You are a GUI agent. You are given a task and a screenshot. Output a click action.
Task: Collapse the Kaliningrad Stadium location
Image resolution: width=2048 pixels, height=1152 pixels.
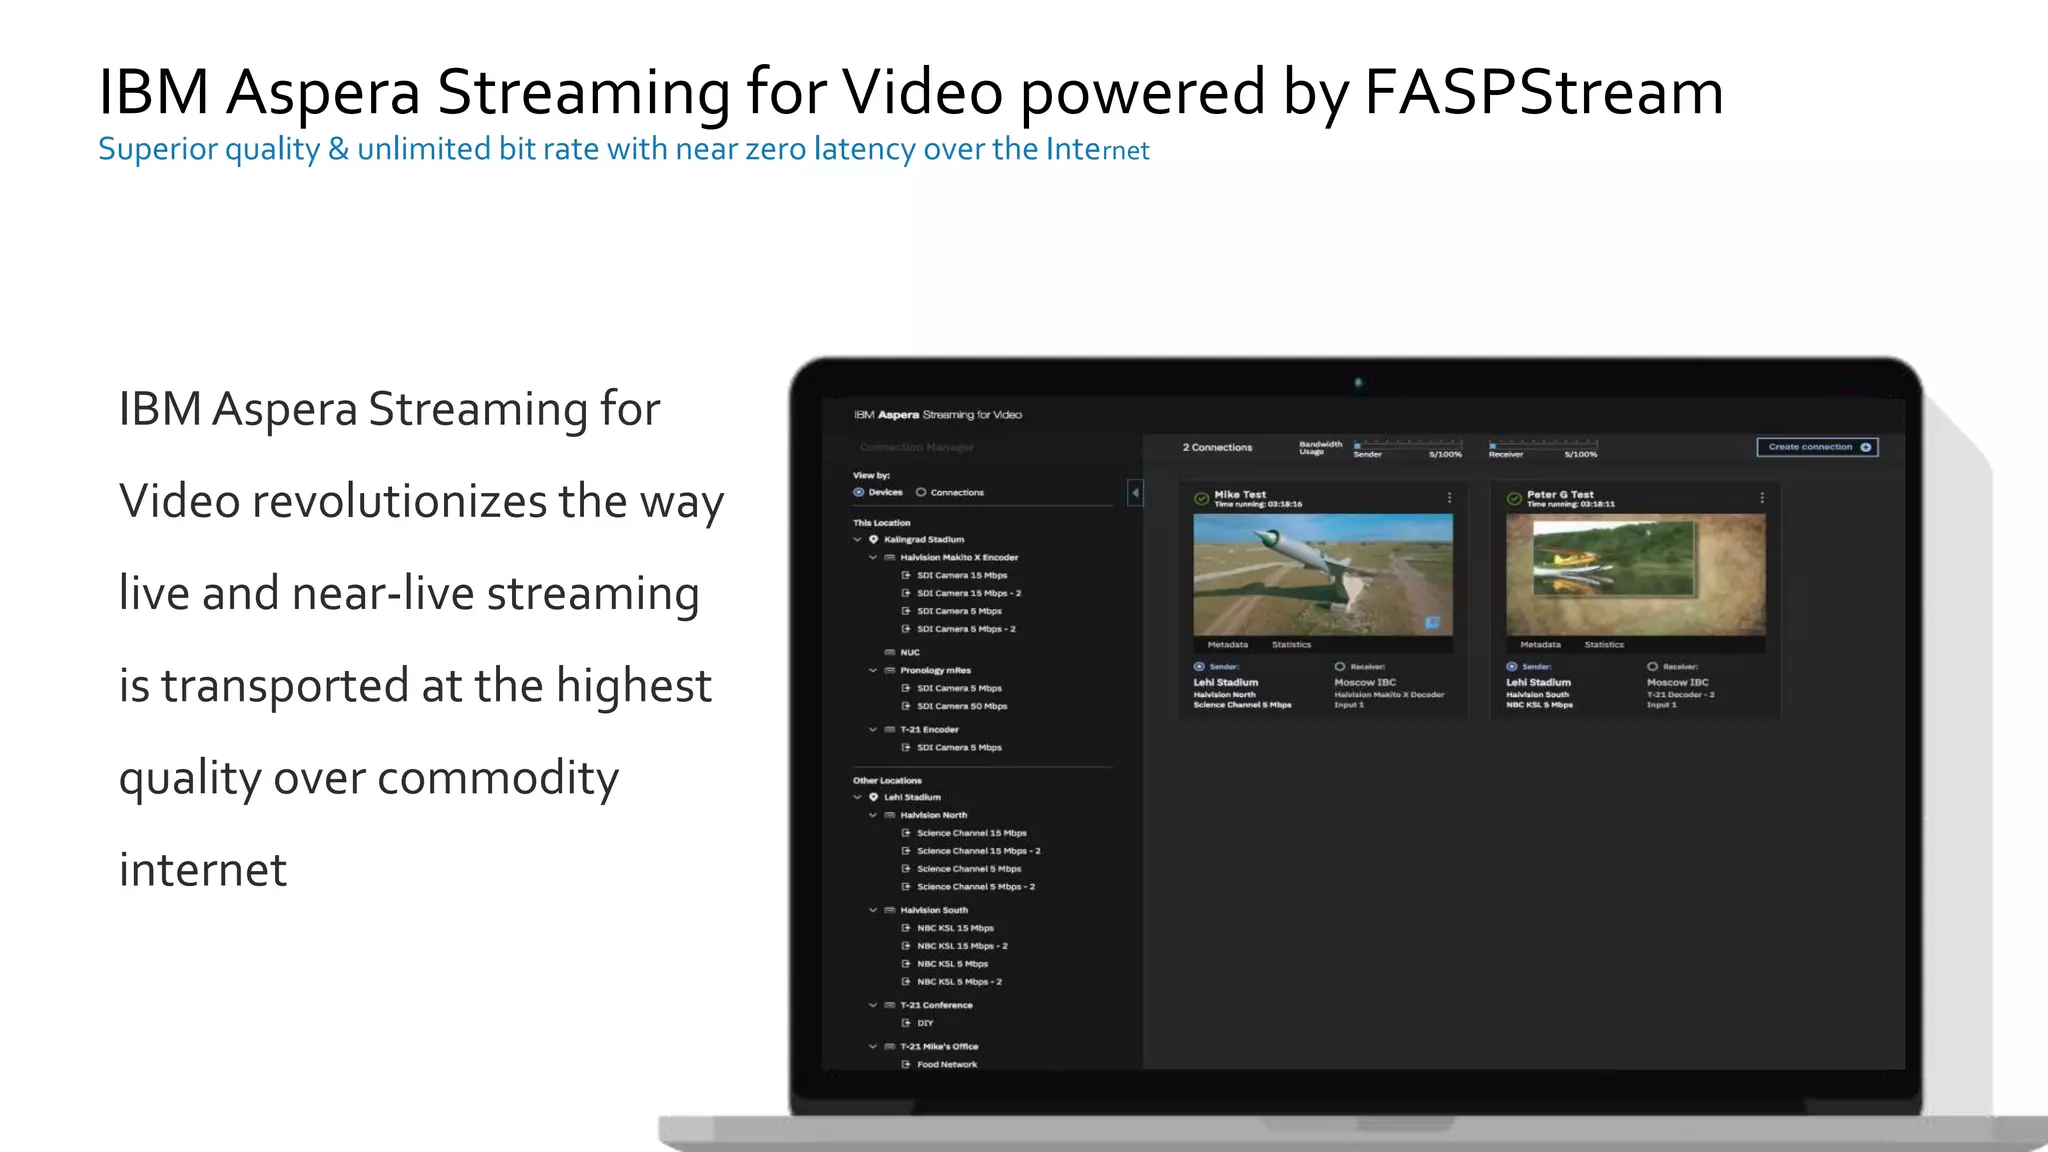click(x=857, y=539)
